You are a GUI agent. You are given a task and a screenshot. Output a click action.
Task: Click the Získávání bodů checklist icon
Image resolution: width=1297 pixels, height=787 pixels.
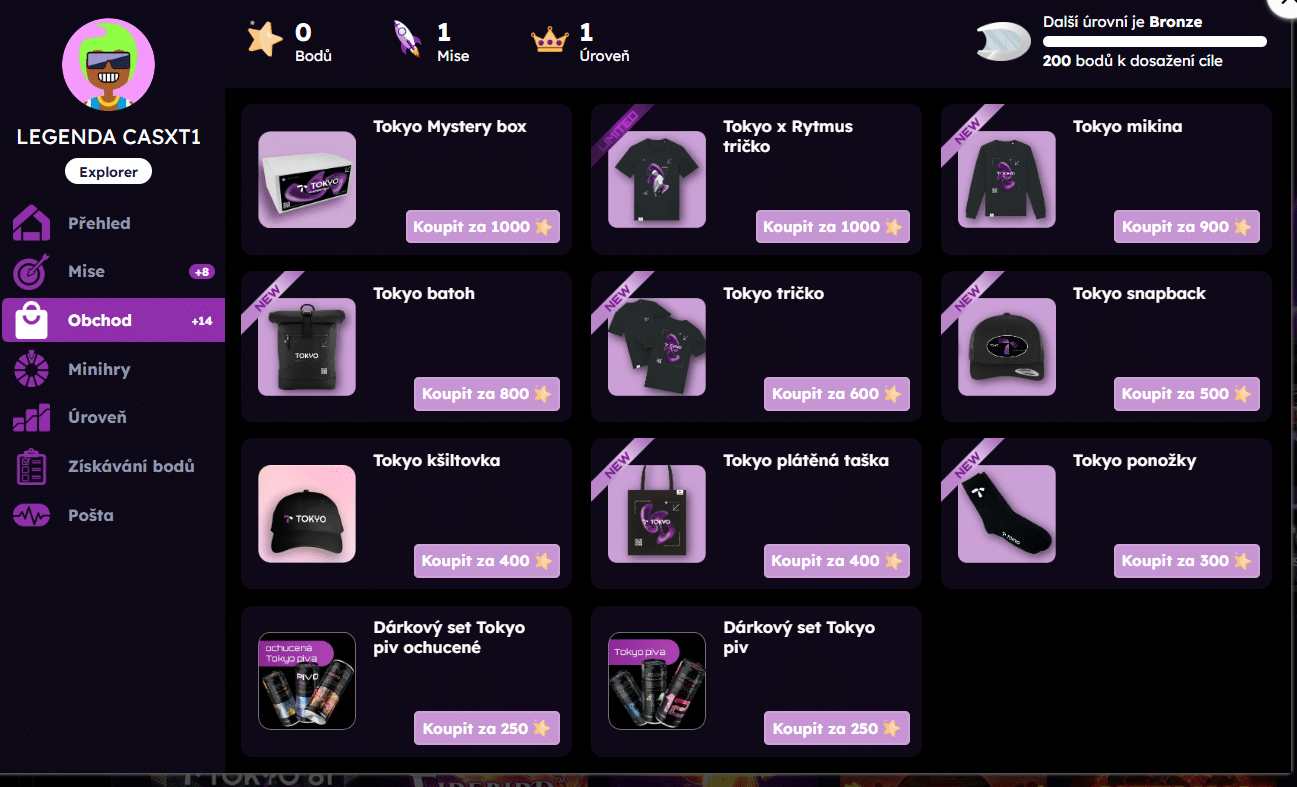pyautogui.click(x=31, y=467)
